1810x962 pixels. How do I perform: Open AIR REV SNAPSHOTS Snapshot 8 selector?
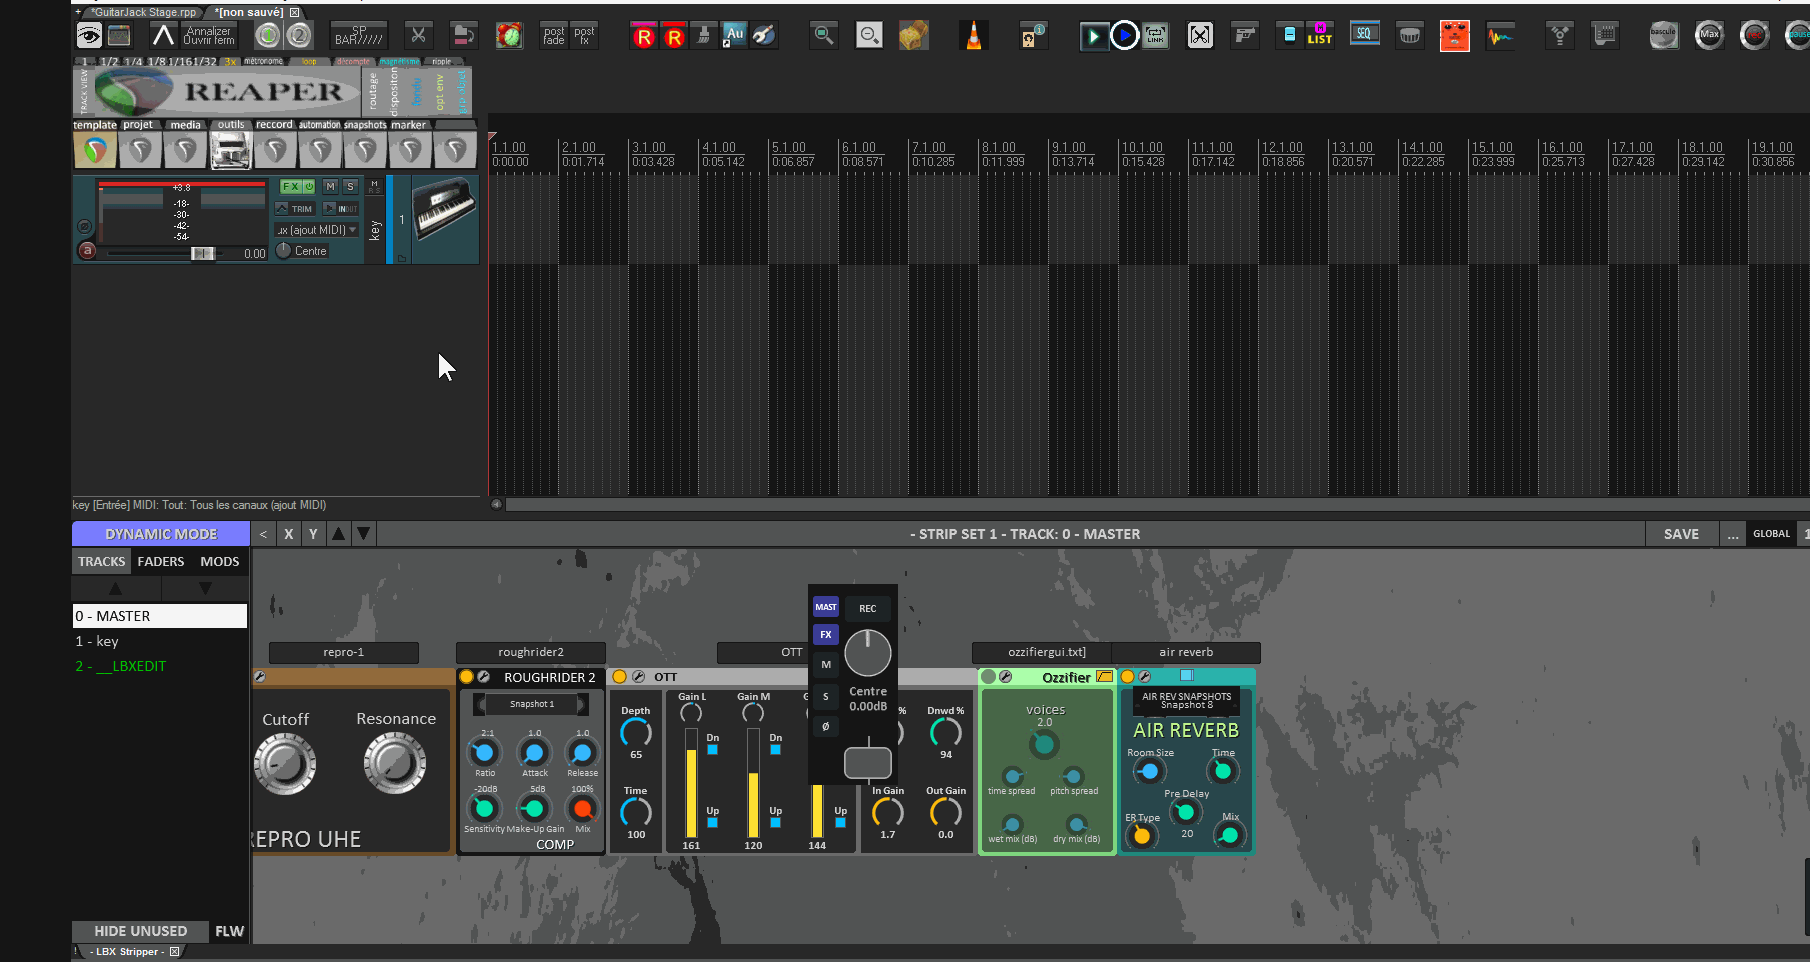point(1186,700)
